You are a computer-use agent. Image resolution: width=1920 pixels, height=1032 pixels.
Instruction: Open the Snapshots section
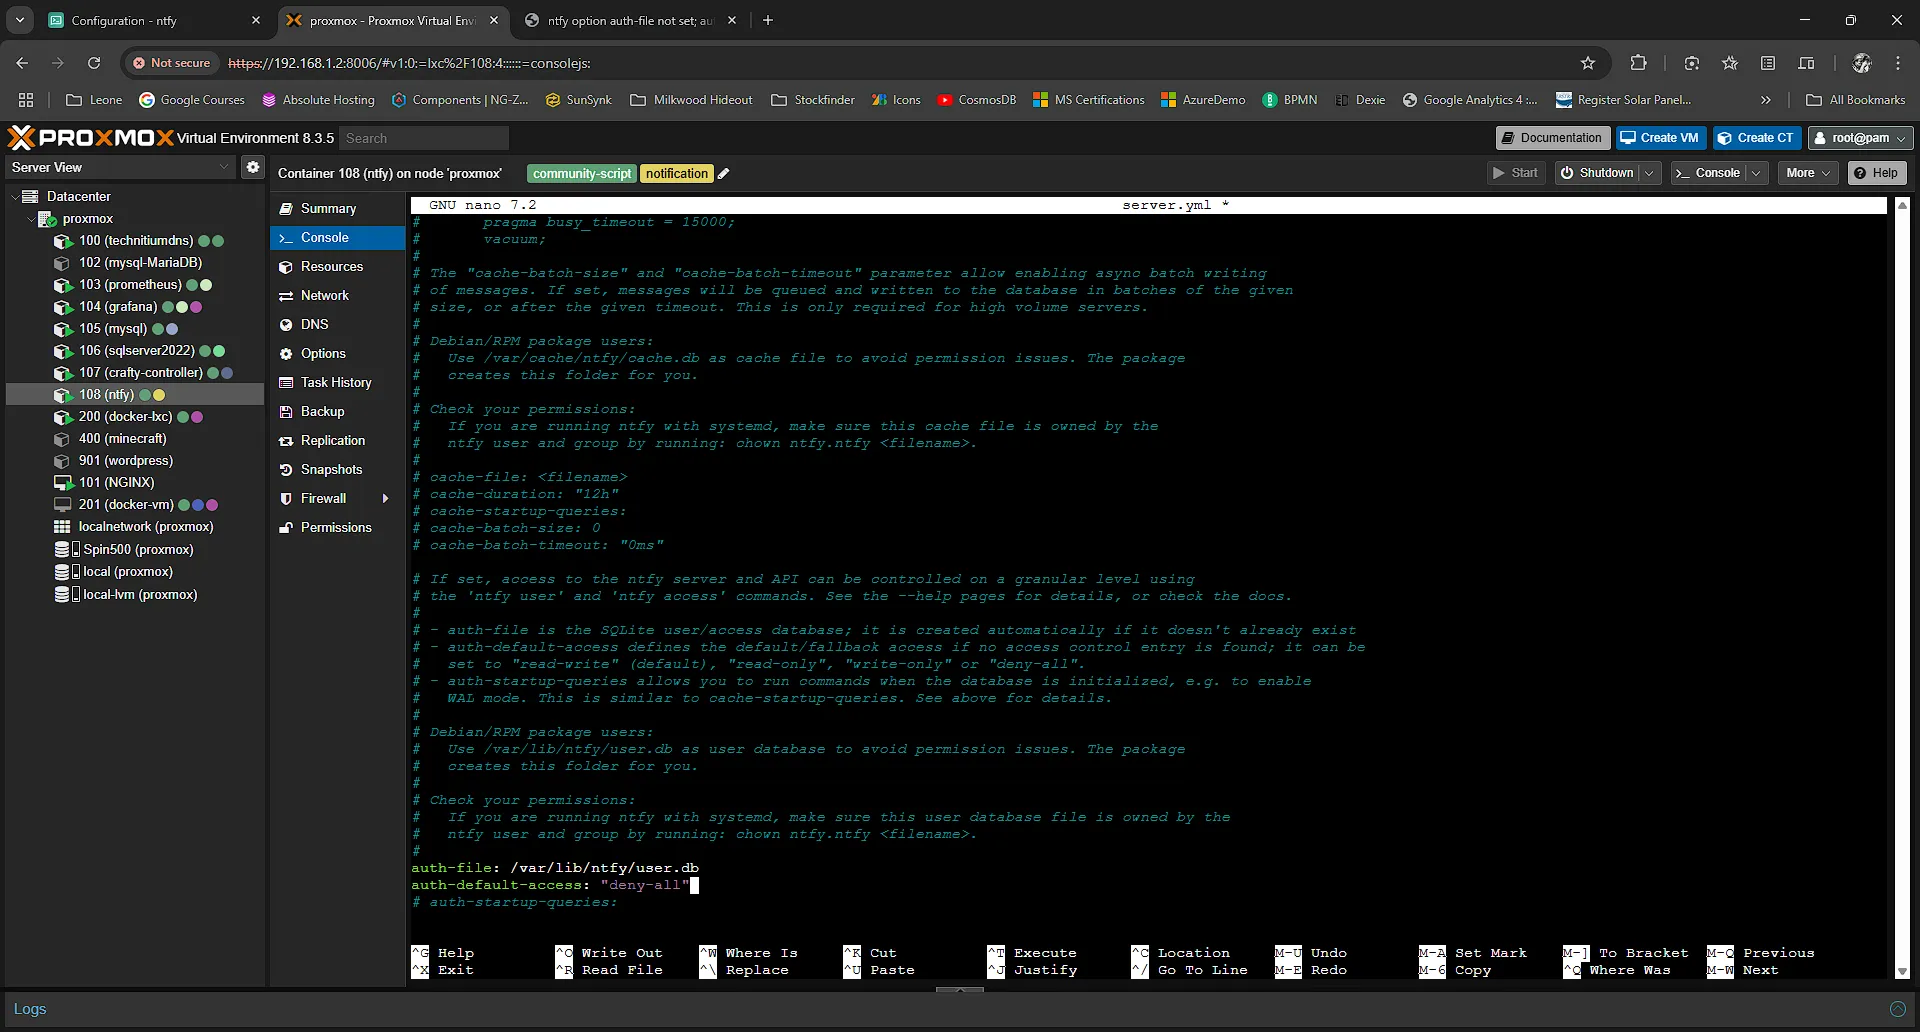[x=338, y=470]
